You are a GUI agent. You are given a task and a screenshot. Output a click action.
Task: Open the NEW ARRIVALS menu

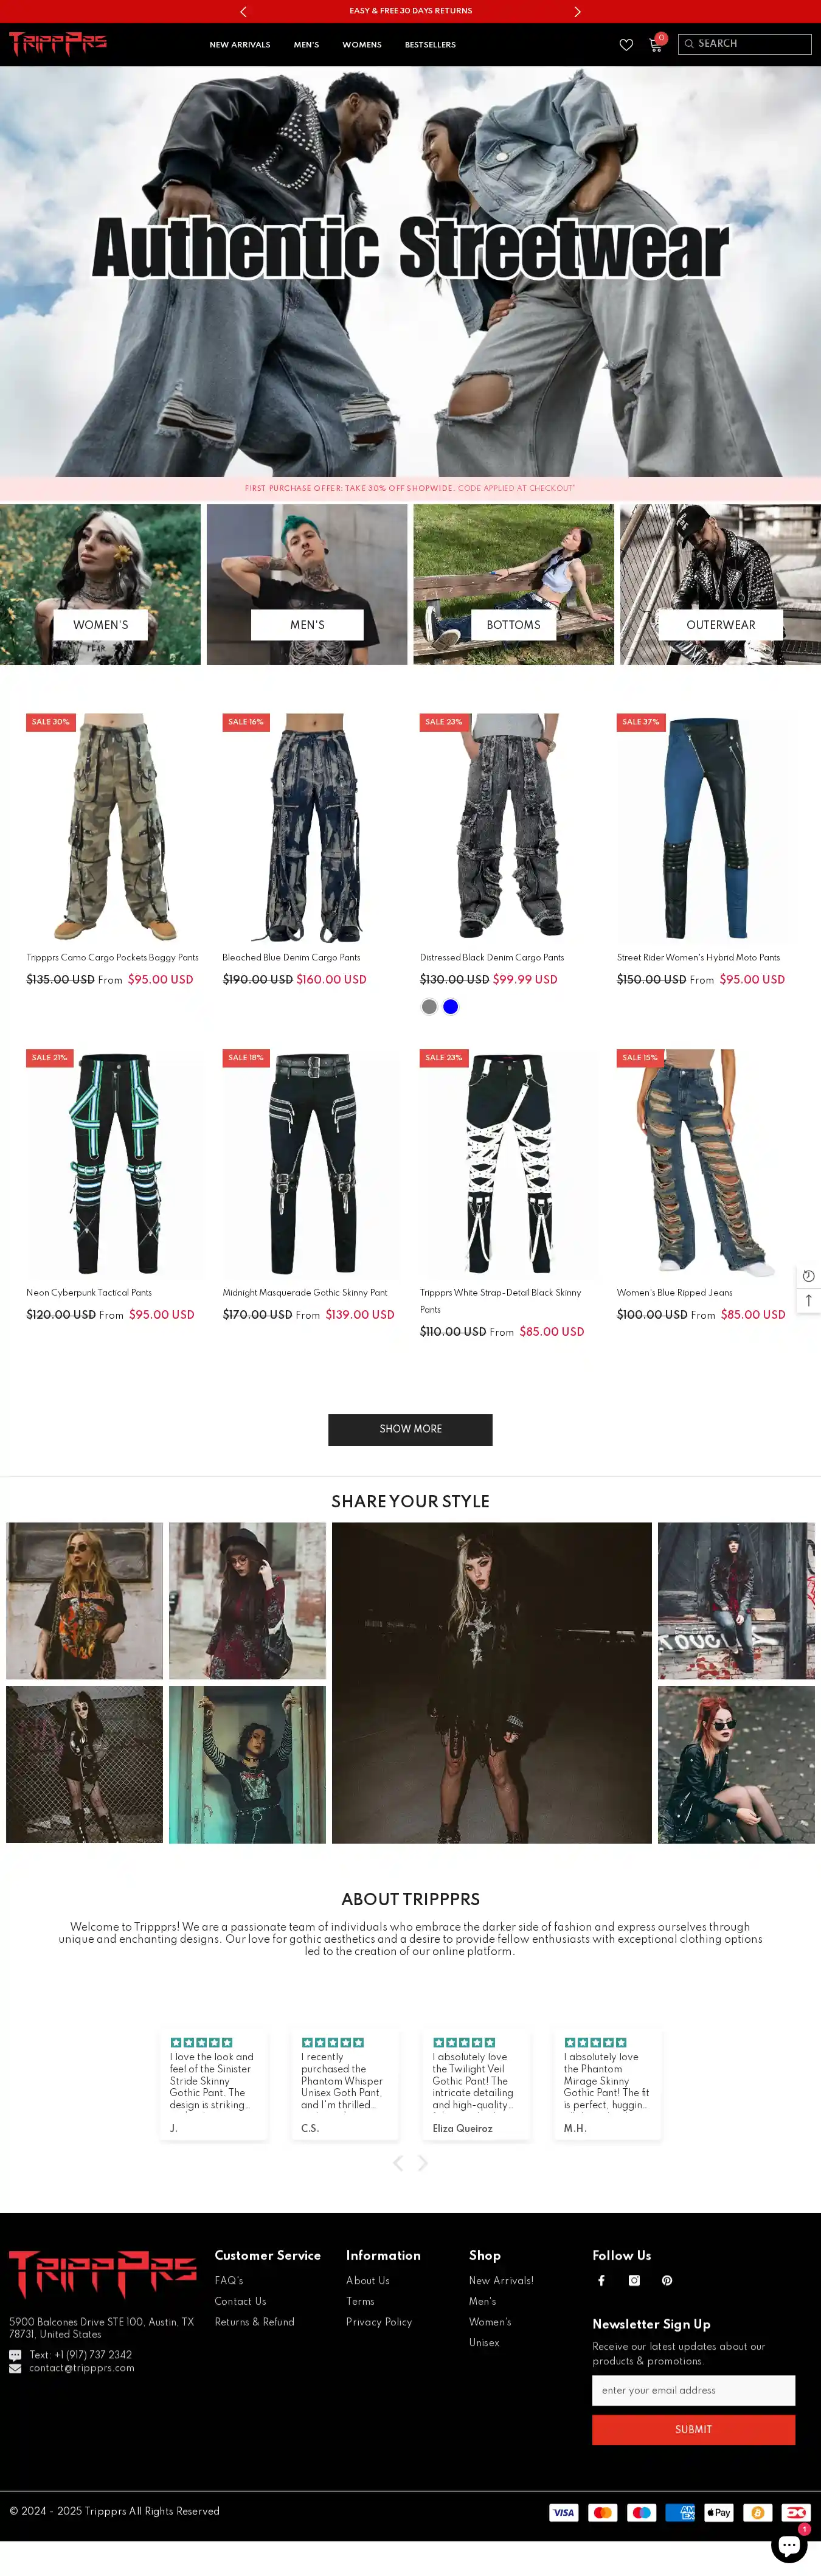[240, 45]
